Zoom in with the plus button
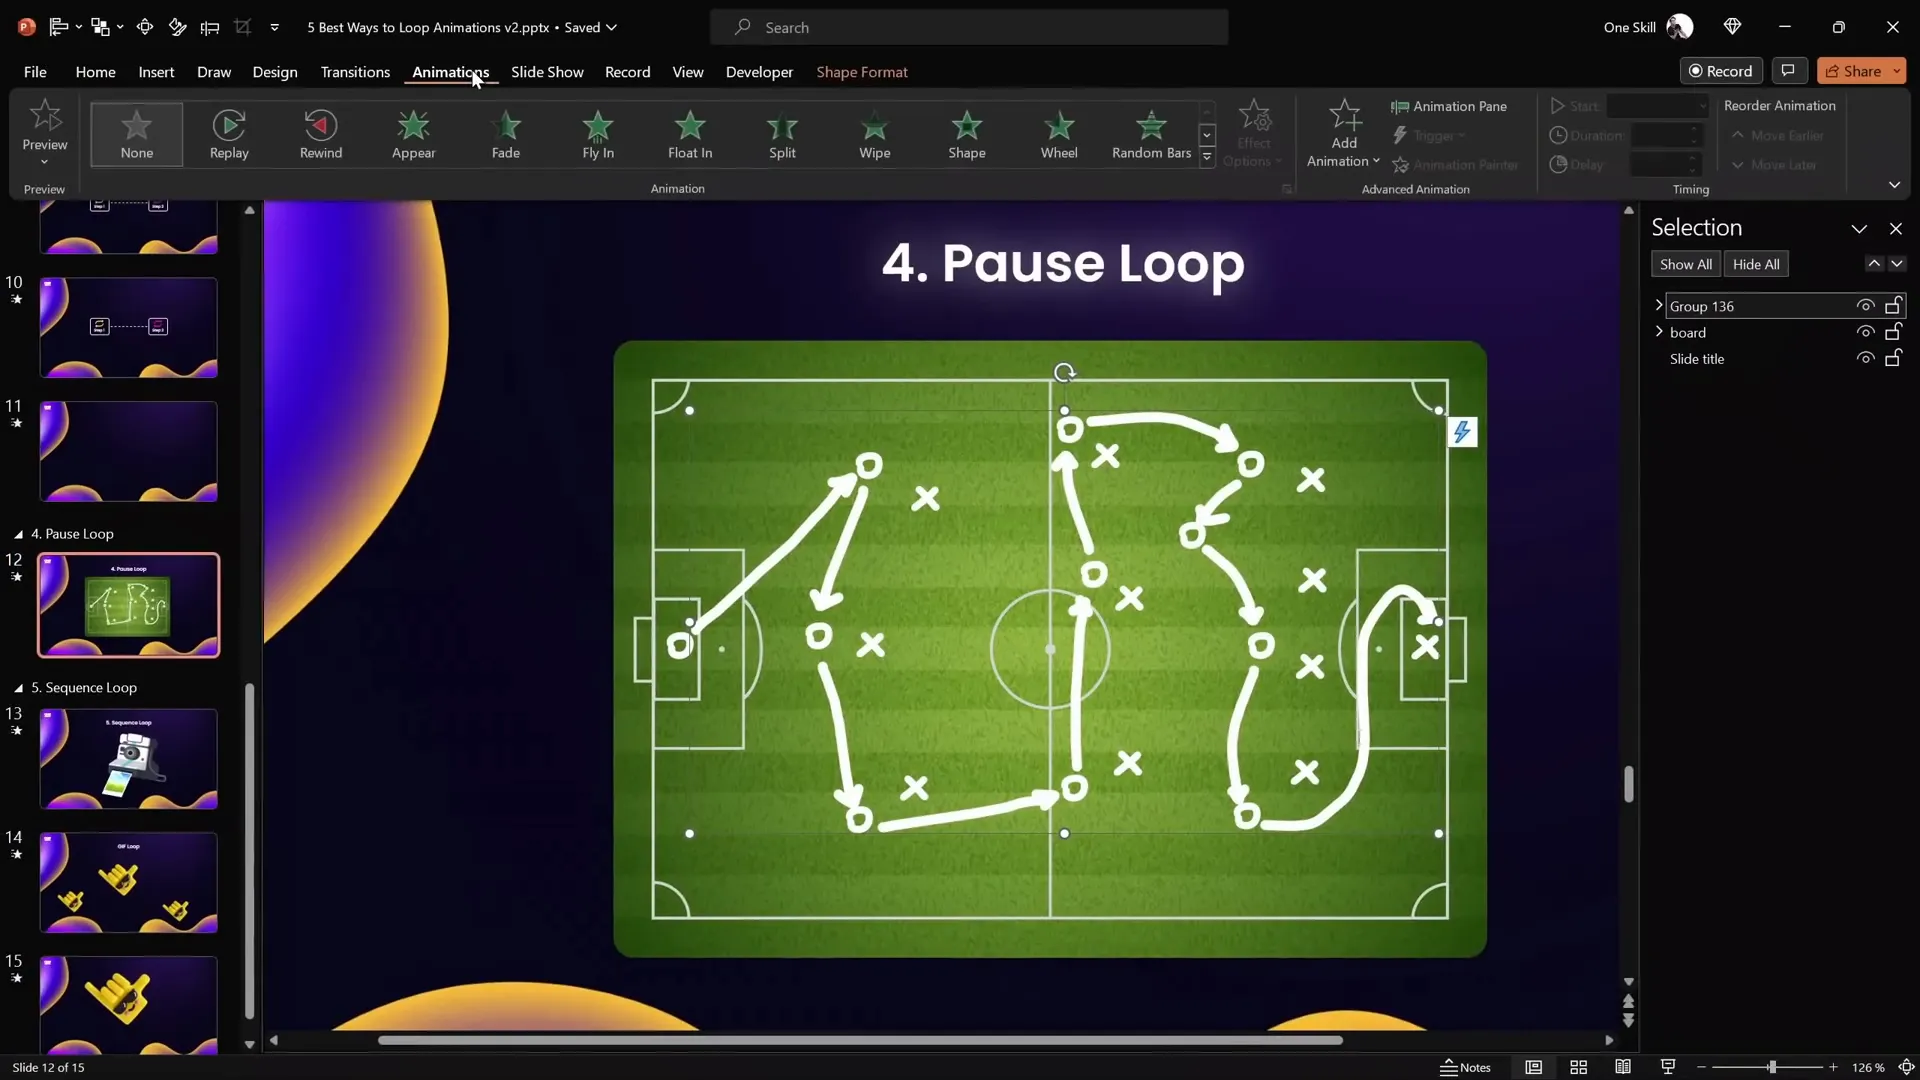 (x=1833, y=1067)
